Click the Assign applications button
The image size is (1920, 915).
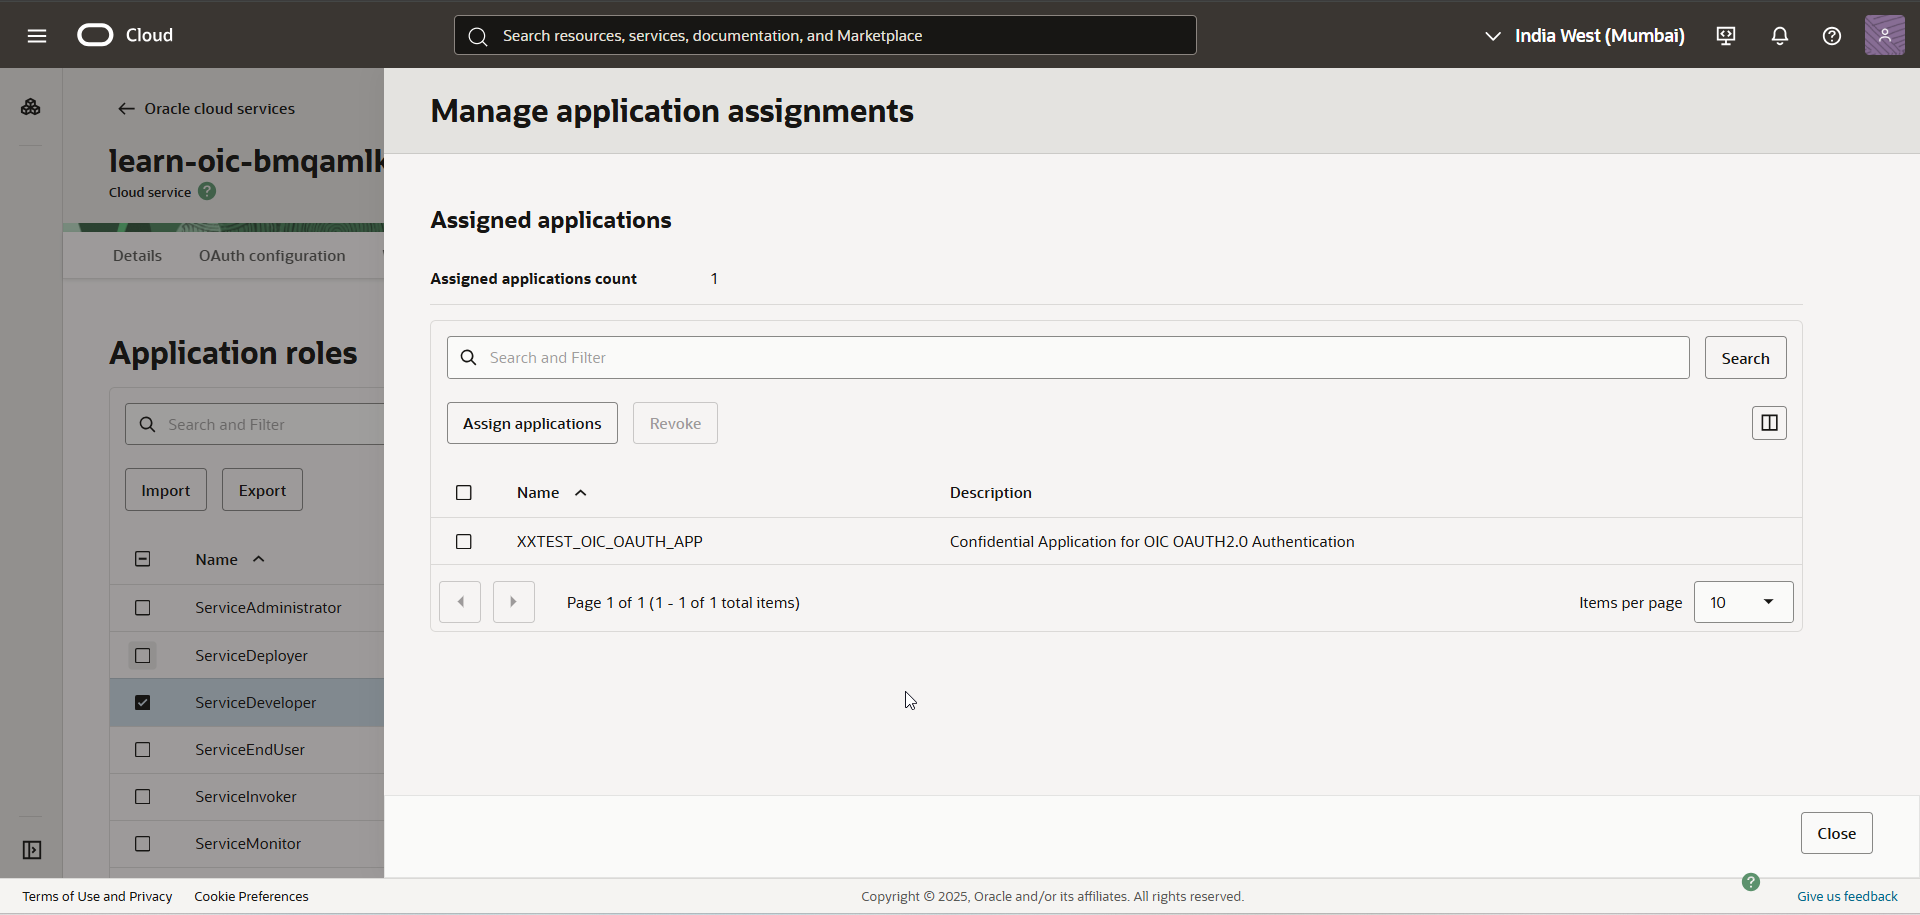(532, 424)
